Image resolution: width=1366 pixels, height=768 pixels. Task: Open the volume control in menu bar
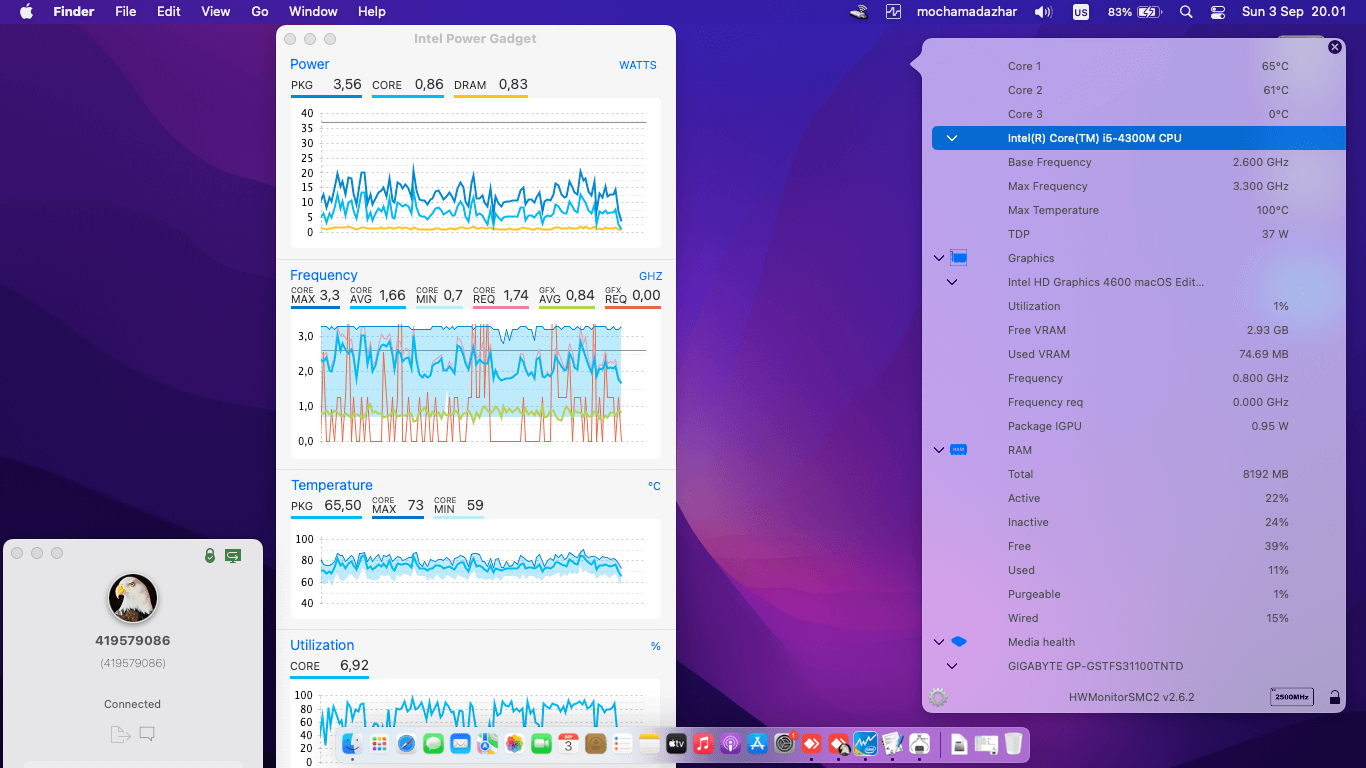1043,12
